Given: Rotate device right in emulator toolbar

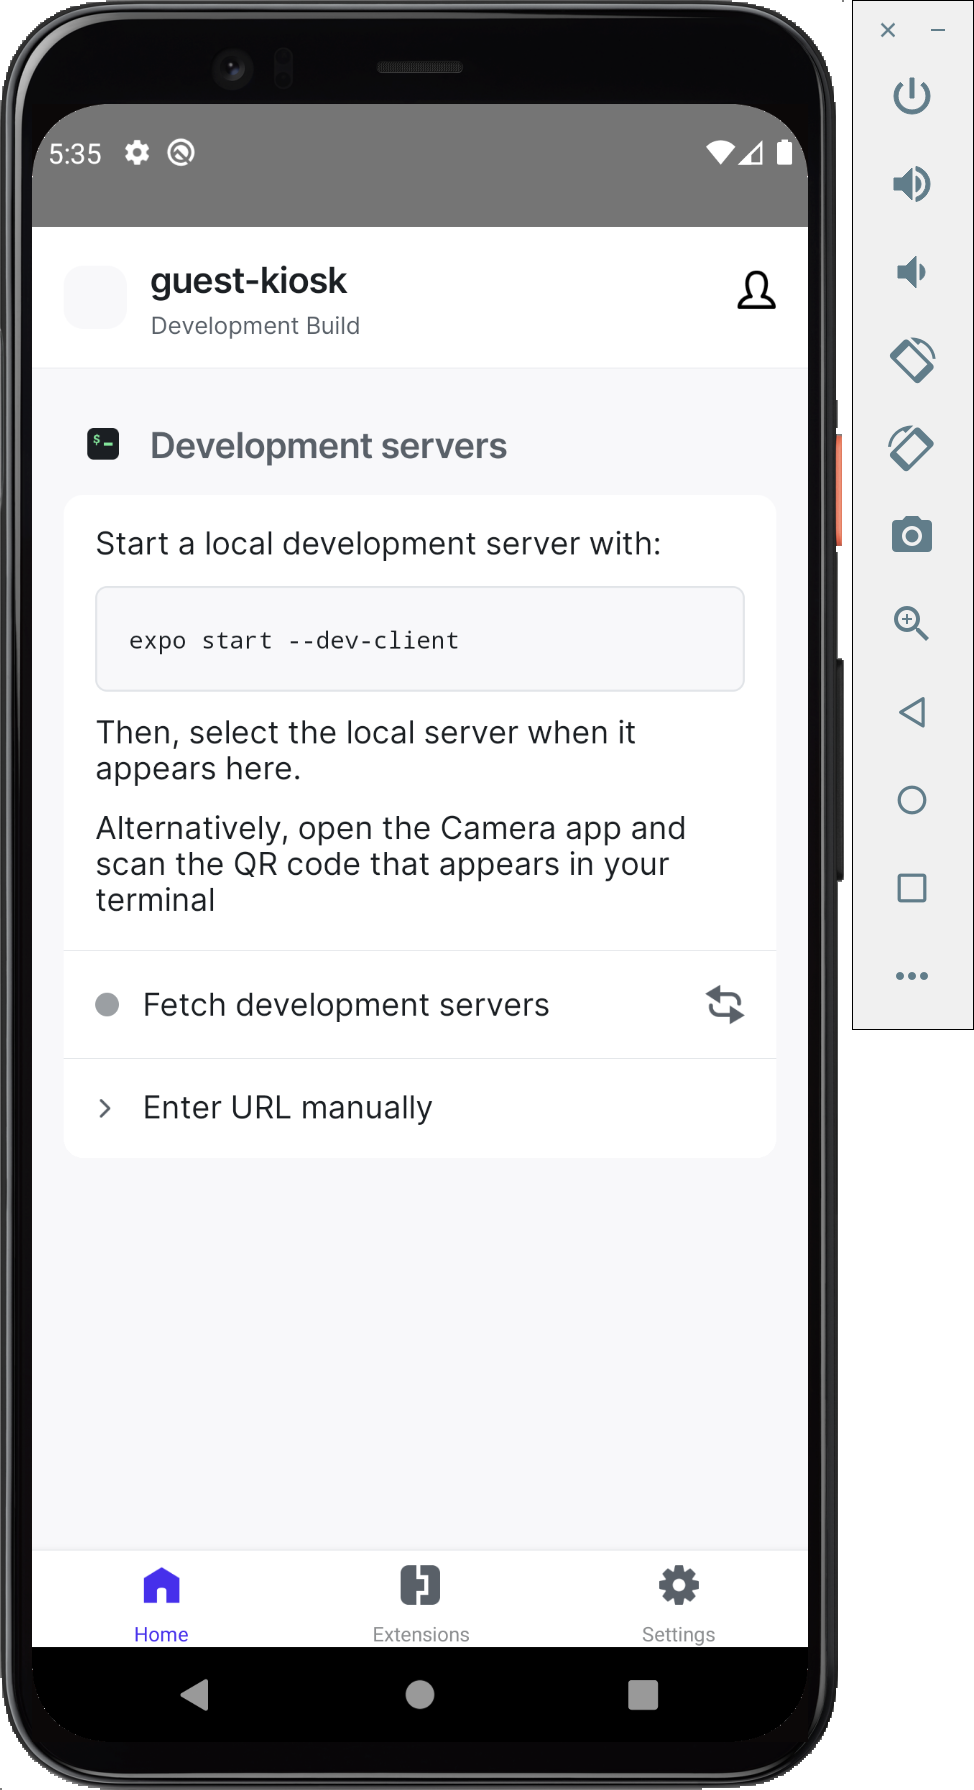Looking at the screenshot, I should click(x=912, y=448).
